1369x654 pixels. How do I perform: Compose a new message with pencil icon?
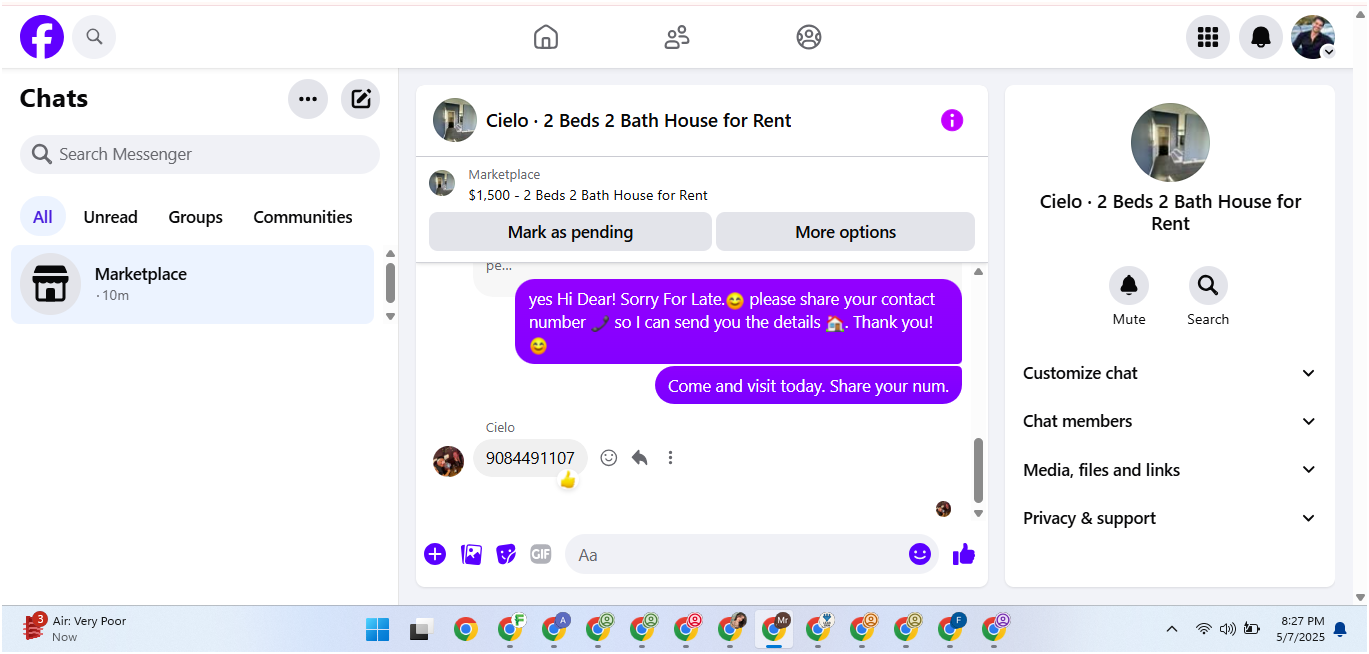[x=361, y=99]
